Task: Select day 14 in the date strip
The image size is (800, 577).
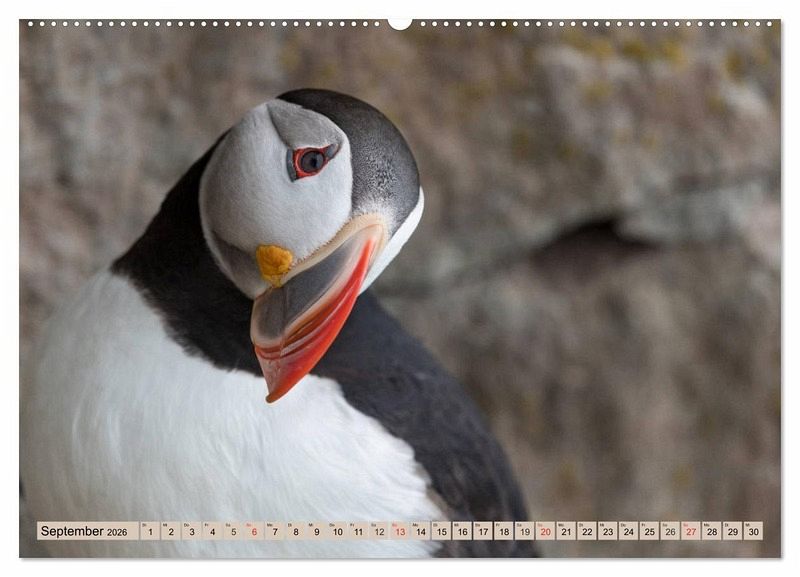Action: (x=421, y=531)
